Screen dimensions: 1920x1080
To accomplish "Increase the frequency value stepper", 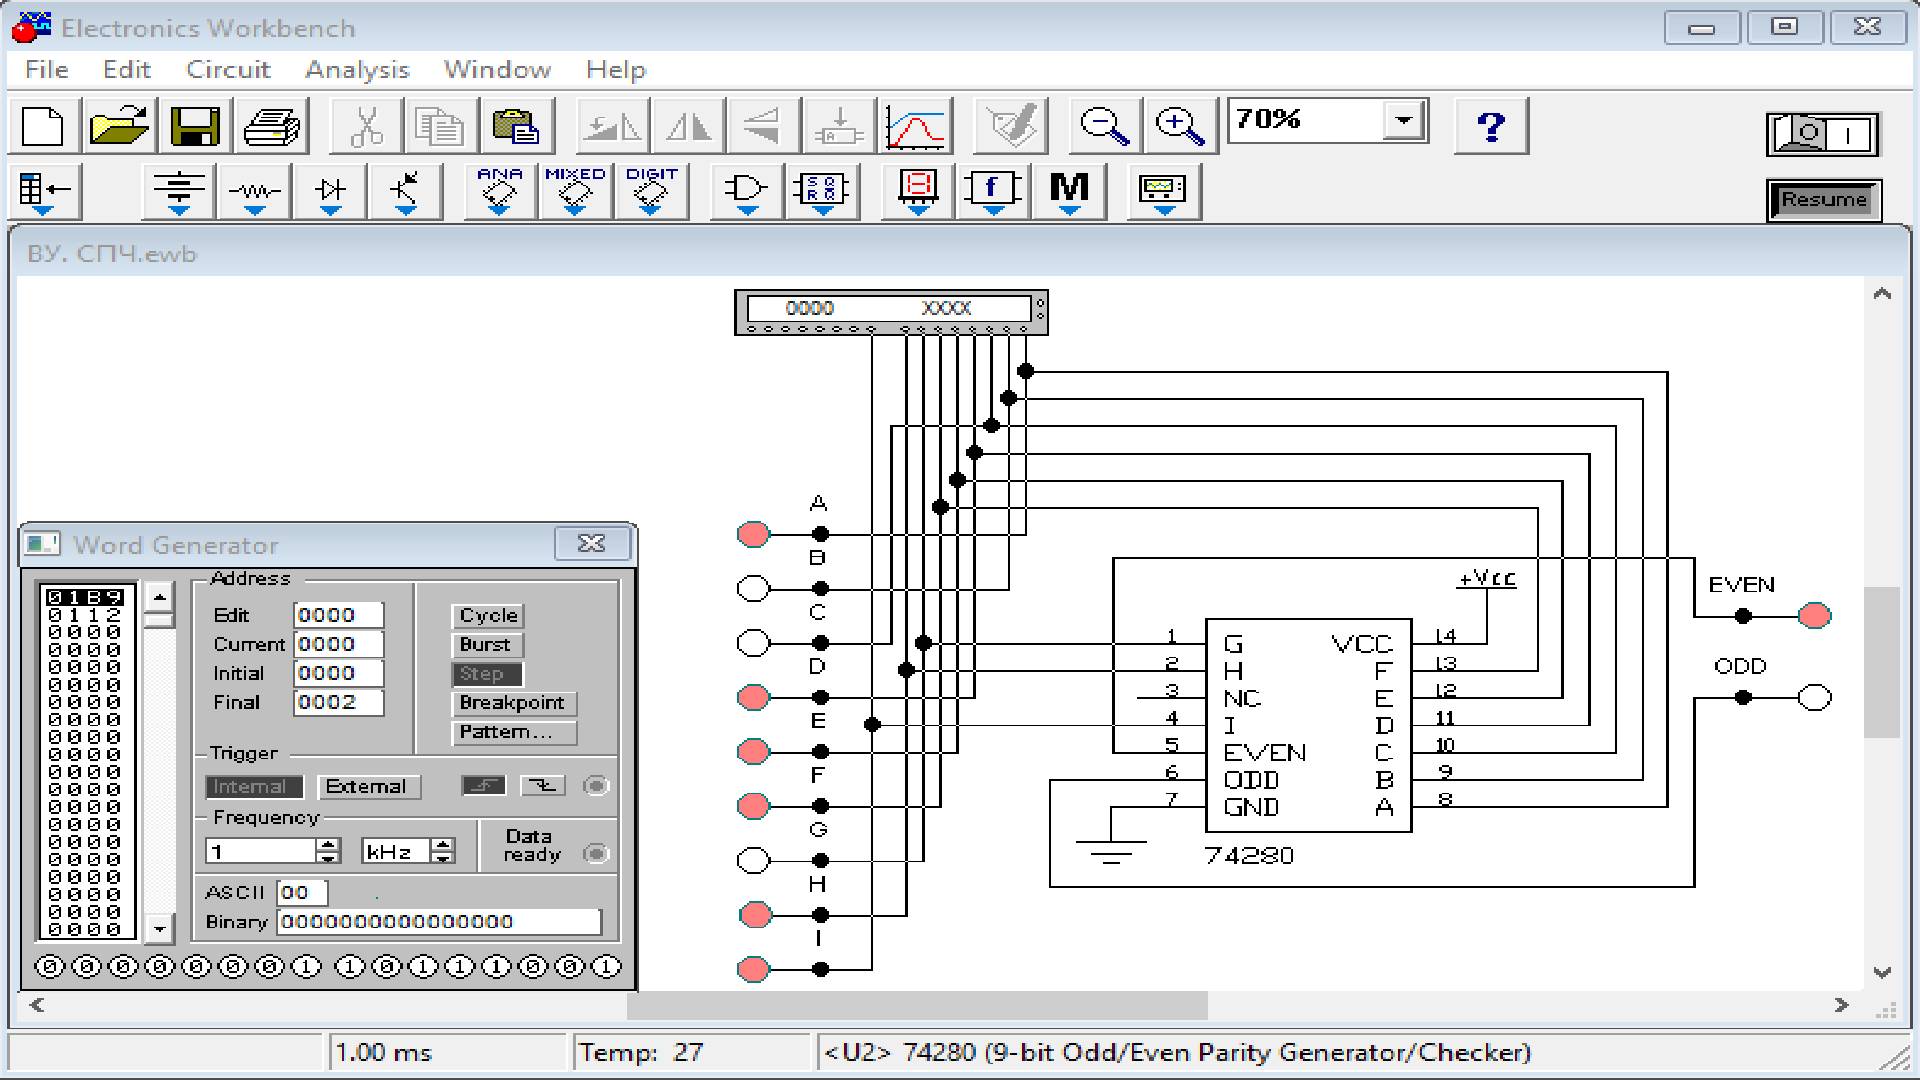I will (x=327, y=845).
